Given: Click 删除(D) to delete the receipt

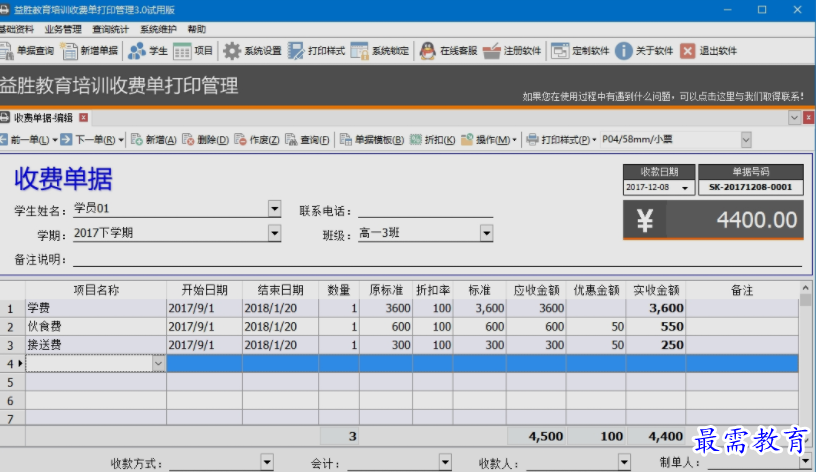Looking at the screenshot, I should pos(206,139).
